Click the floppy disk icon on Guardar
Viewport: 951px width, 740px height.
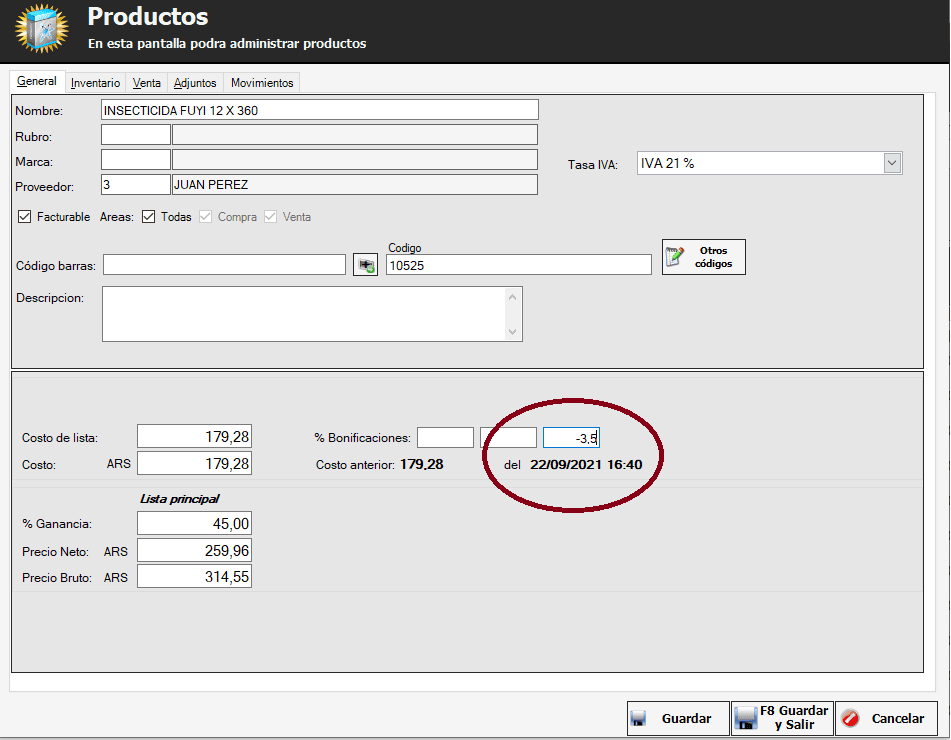639,718
